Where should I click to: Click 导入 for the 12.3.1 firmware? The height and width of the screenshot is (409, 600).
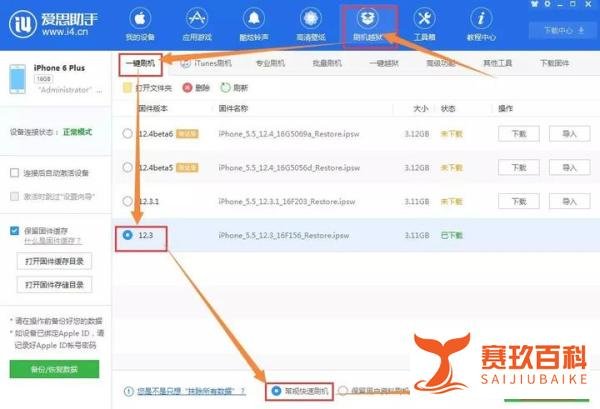pyautogui.click(x=569, y=201)
